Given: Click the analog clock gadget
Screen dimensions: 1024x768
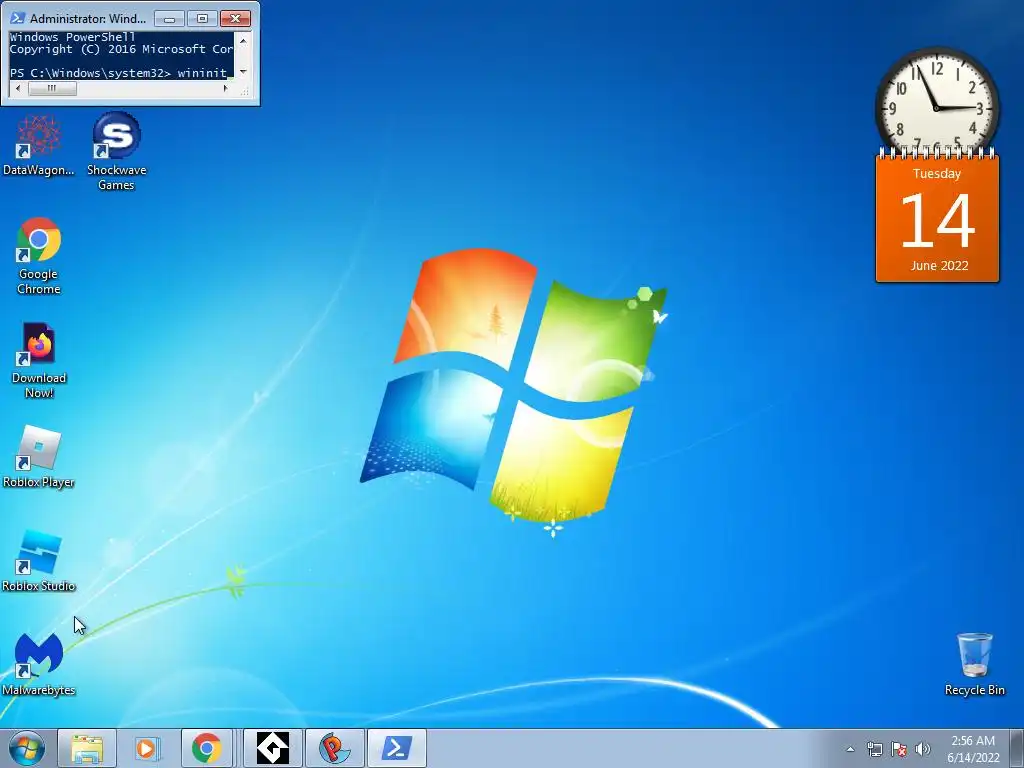Looking at the screenshot, I should point(937,104).
